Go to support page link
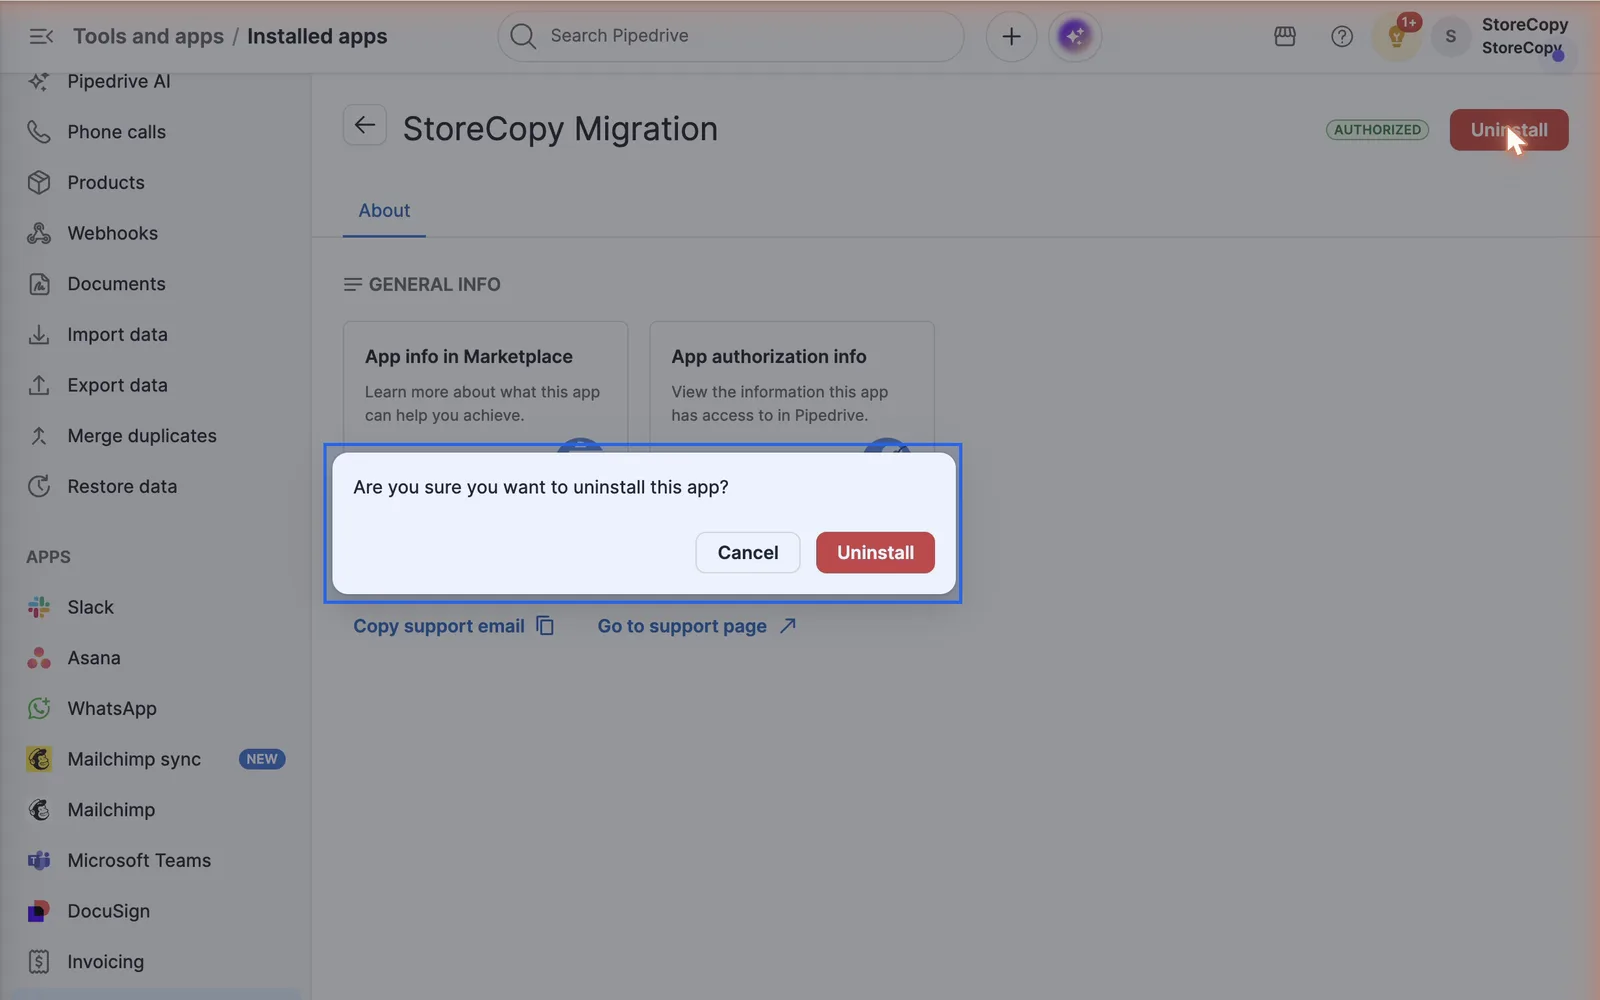The height and width of the screenshot is (1000, 1600). coord(696,626)
